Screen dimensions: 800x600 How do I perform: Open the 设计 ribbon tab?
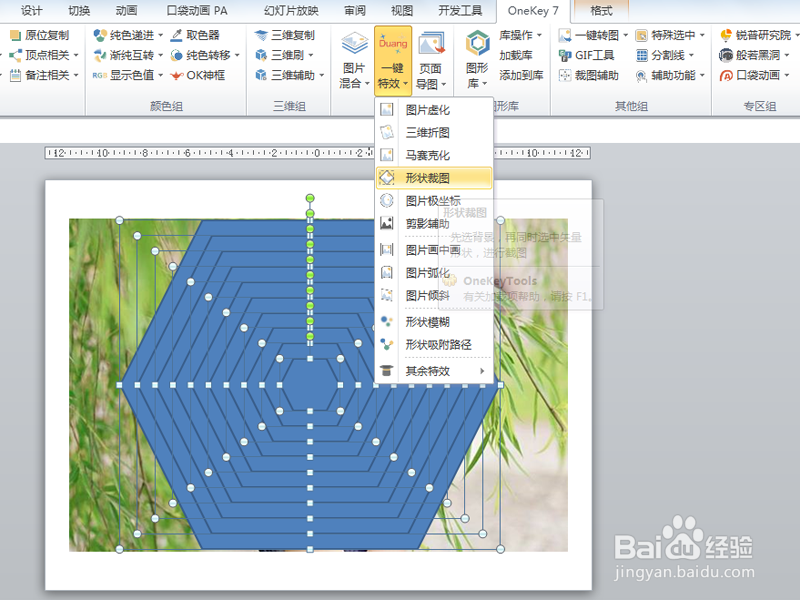point(32,10)
